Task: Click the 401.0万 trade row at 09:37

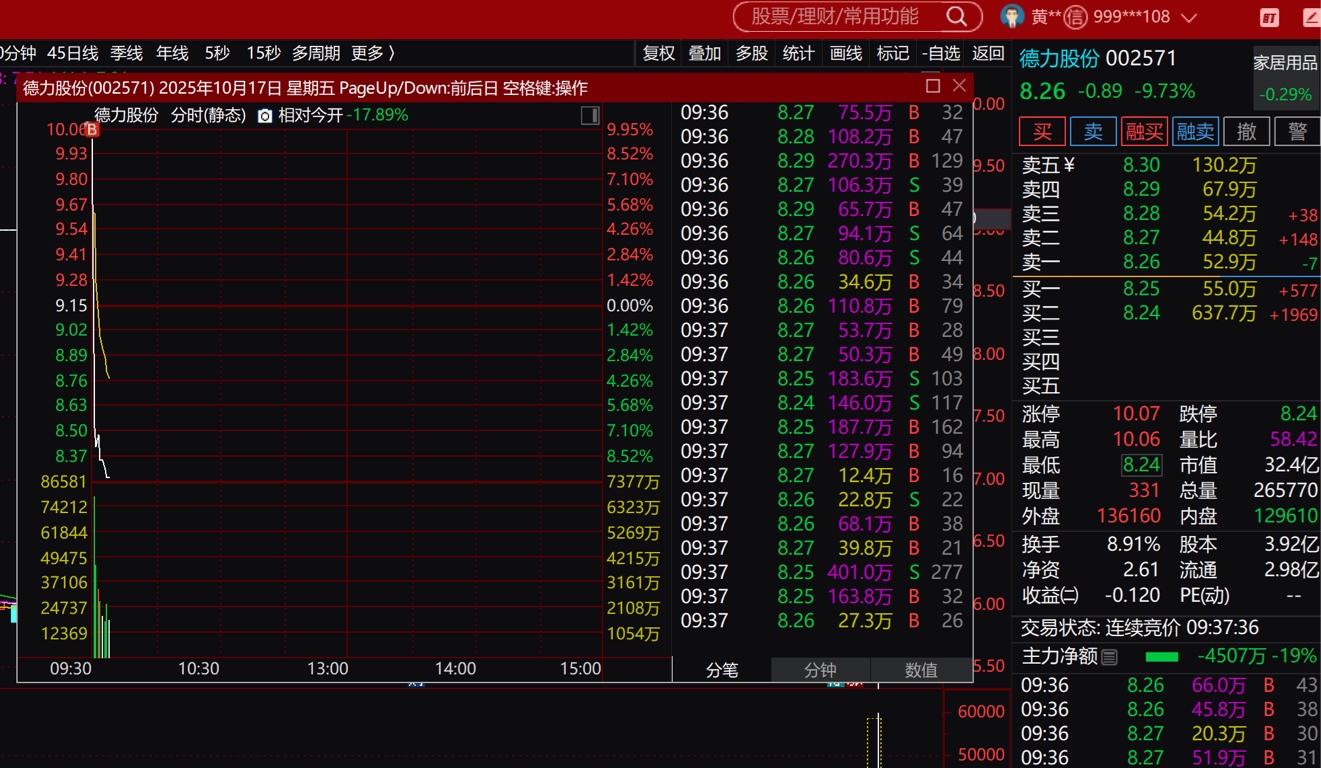Action: point(822,573)
